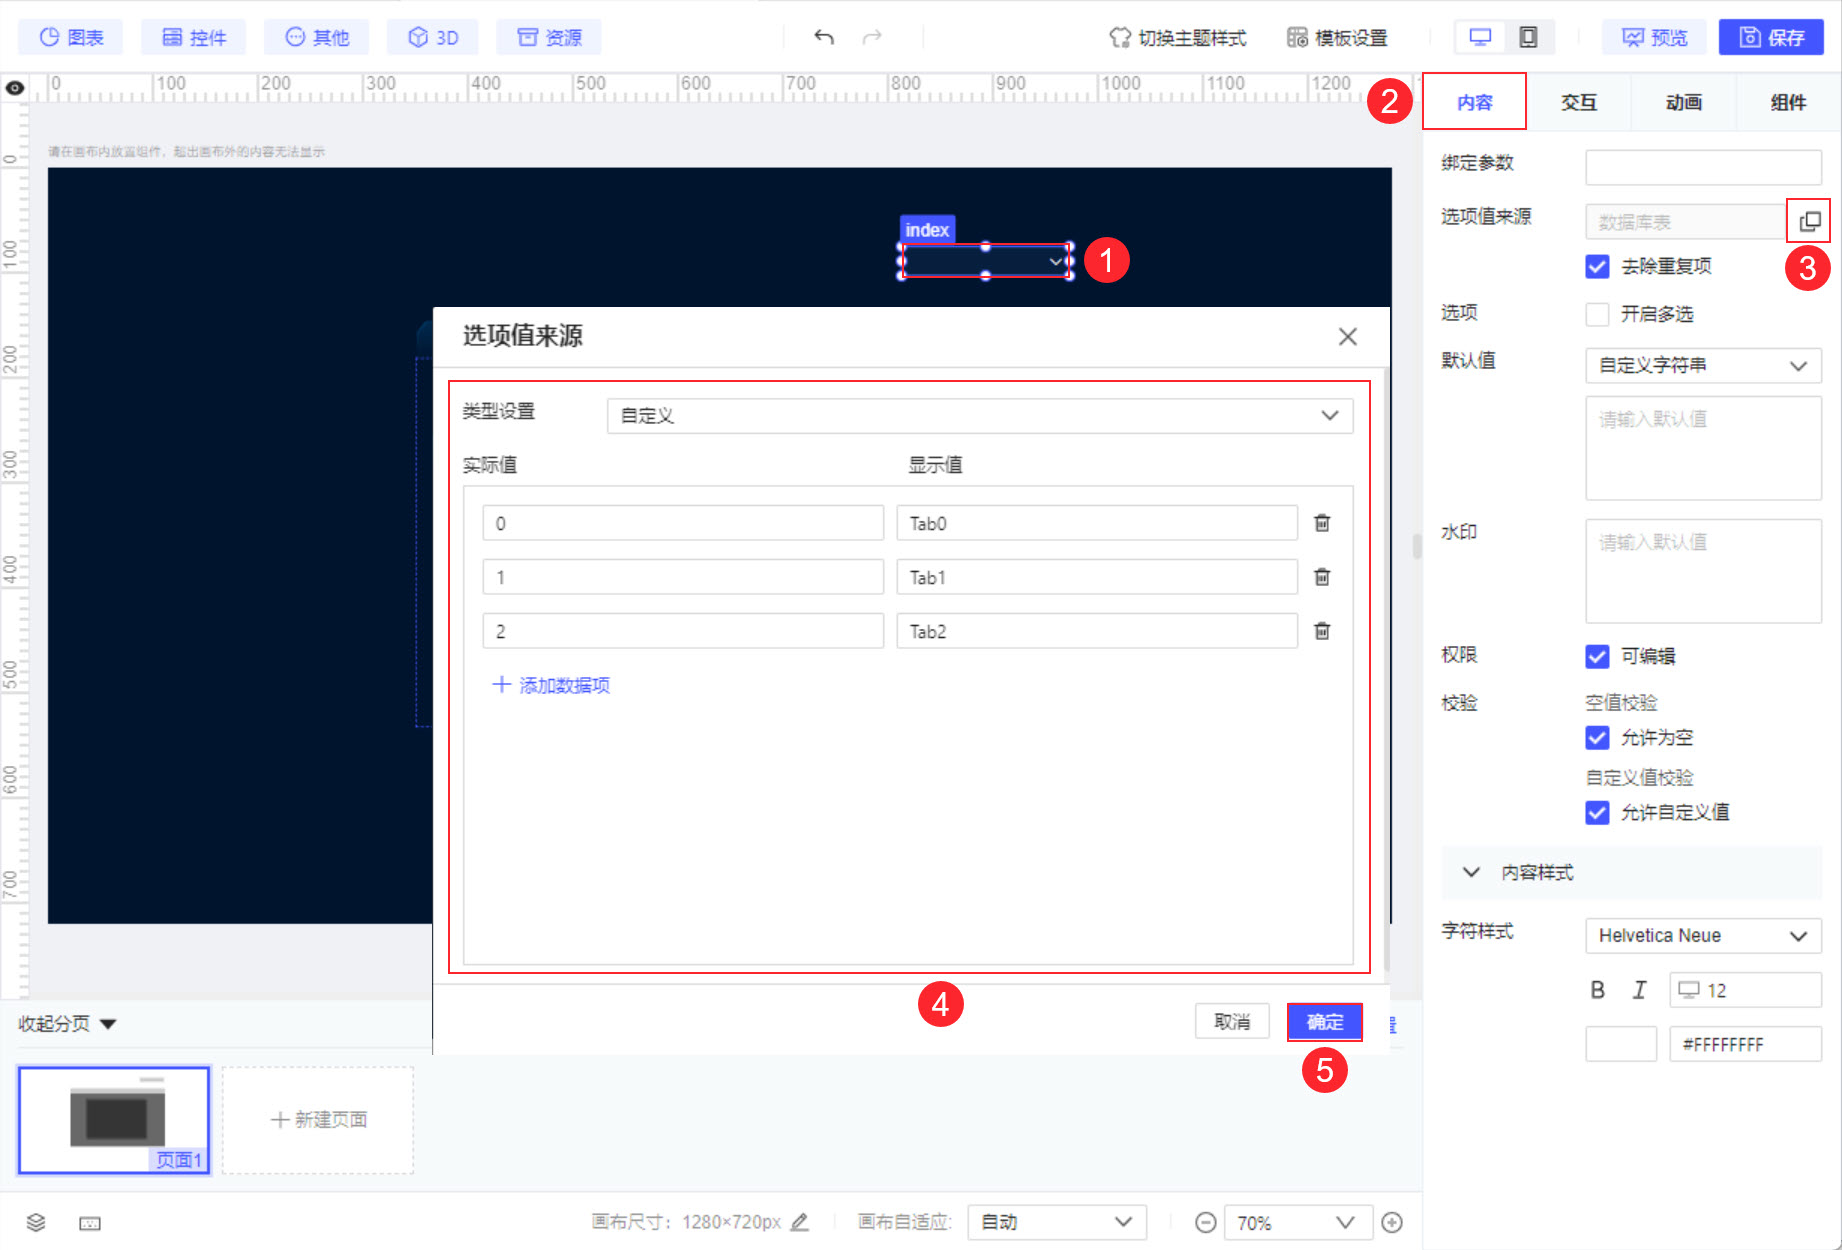Edit canvas size pencil icon

click(x=800, y=1222)
